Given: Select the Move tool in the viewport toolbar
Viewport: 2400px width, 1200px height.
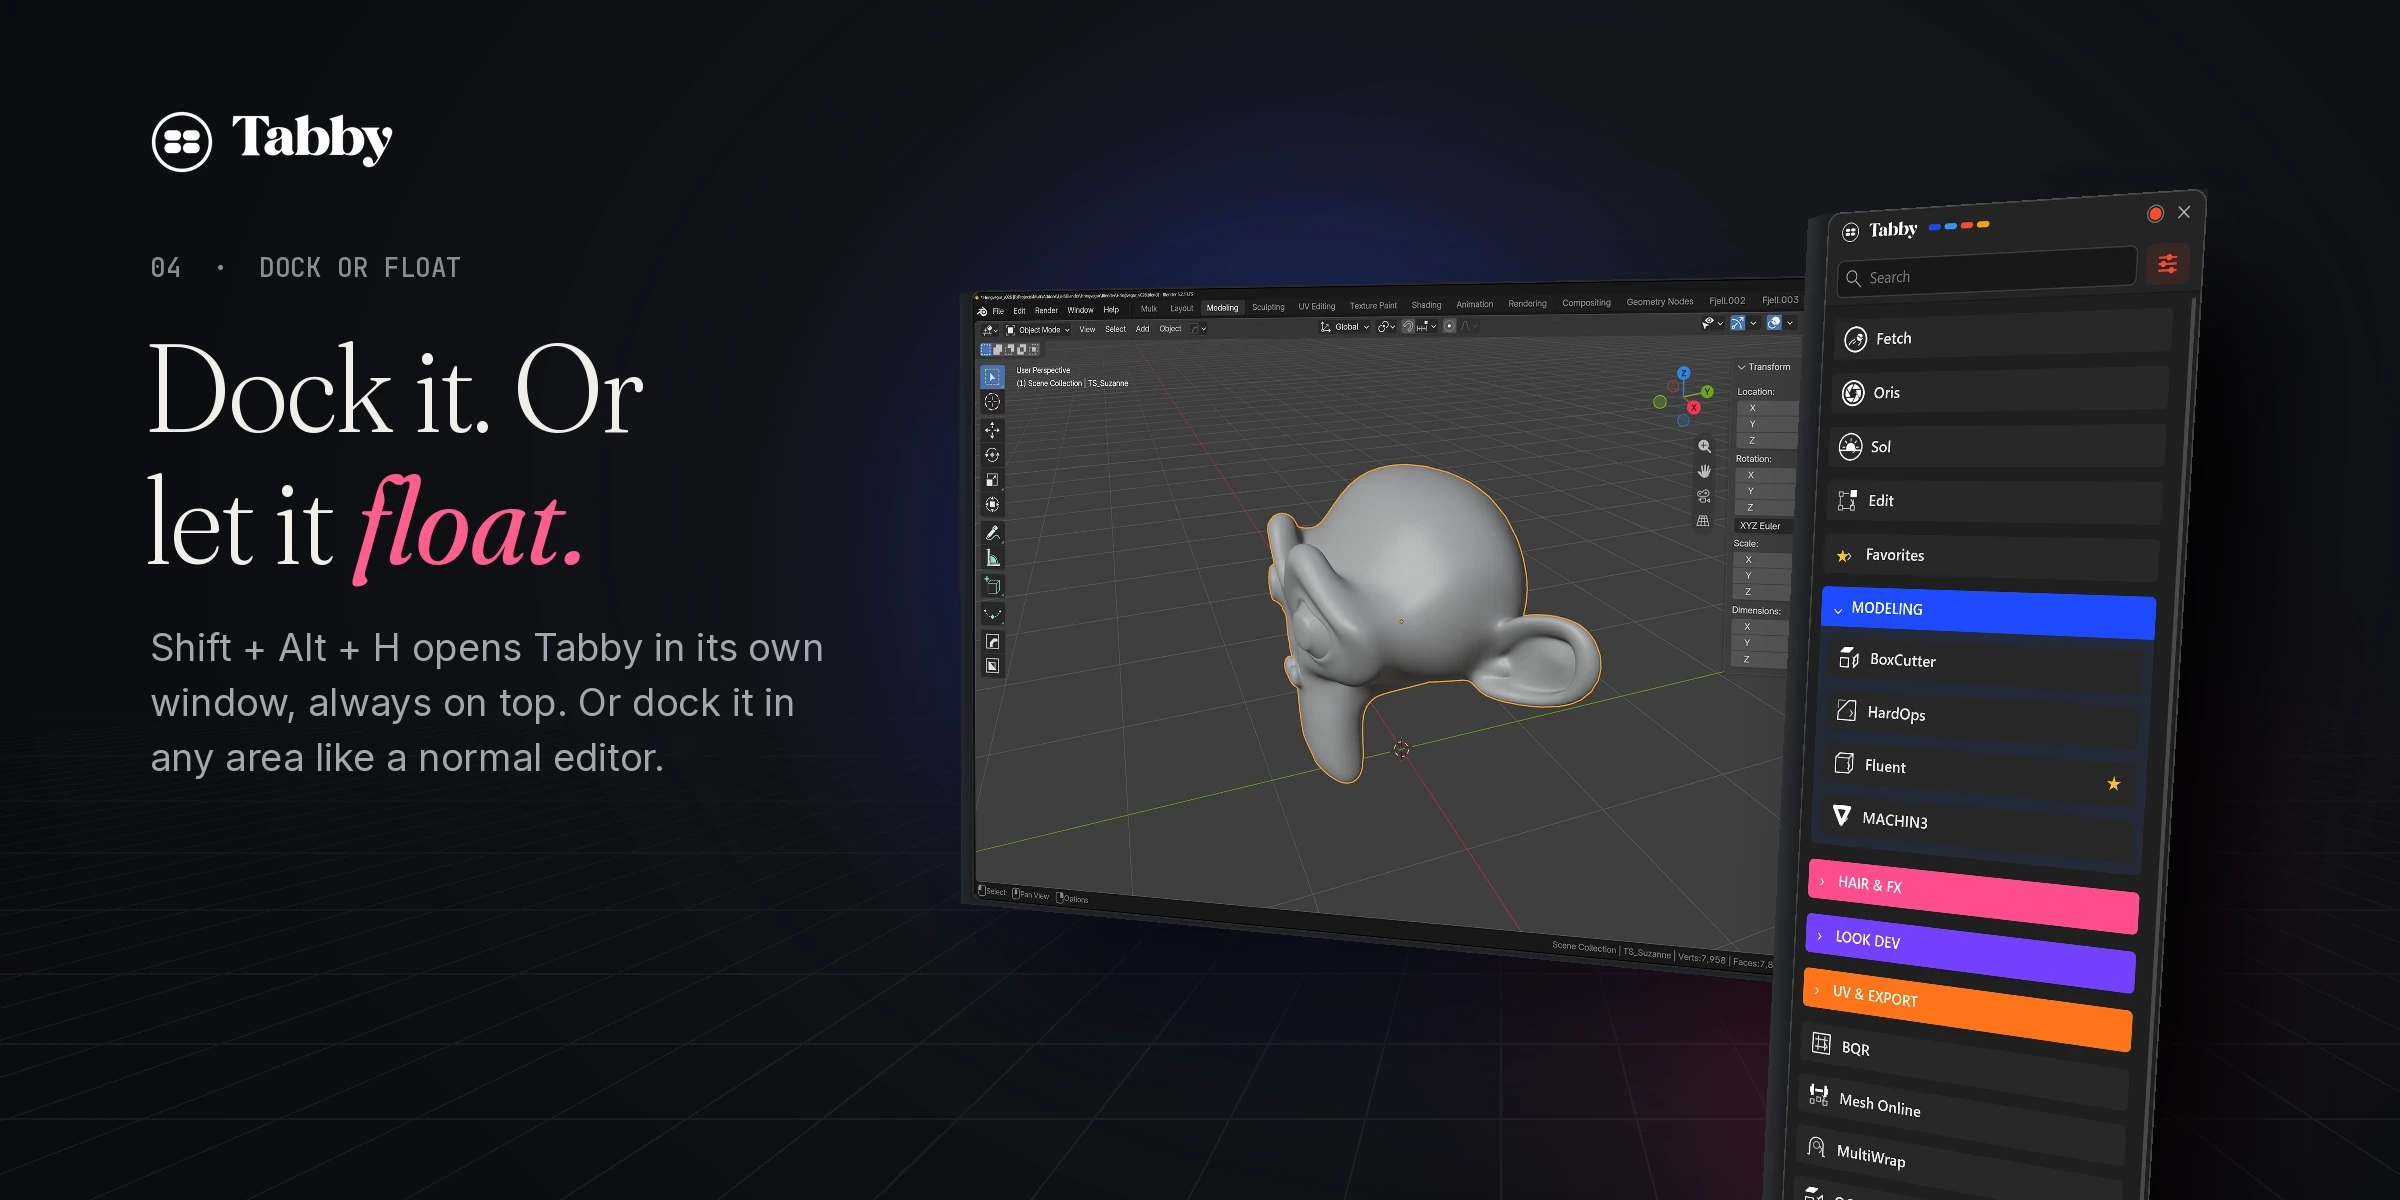Looking at the screenshot, I should click(x=992, y=430).
